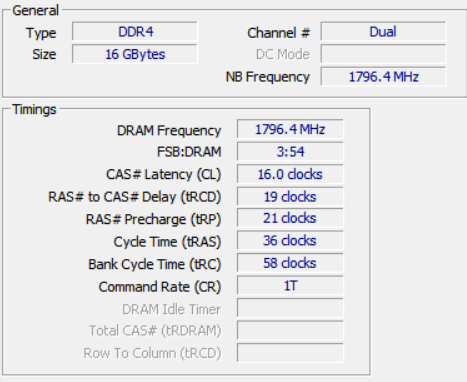The width and height of the screenshot is (467, 382).
Task: Click the Cycle Time (tRAS) label
Action: pyautogui.click(x=167, y=242)
